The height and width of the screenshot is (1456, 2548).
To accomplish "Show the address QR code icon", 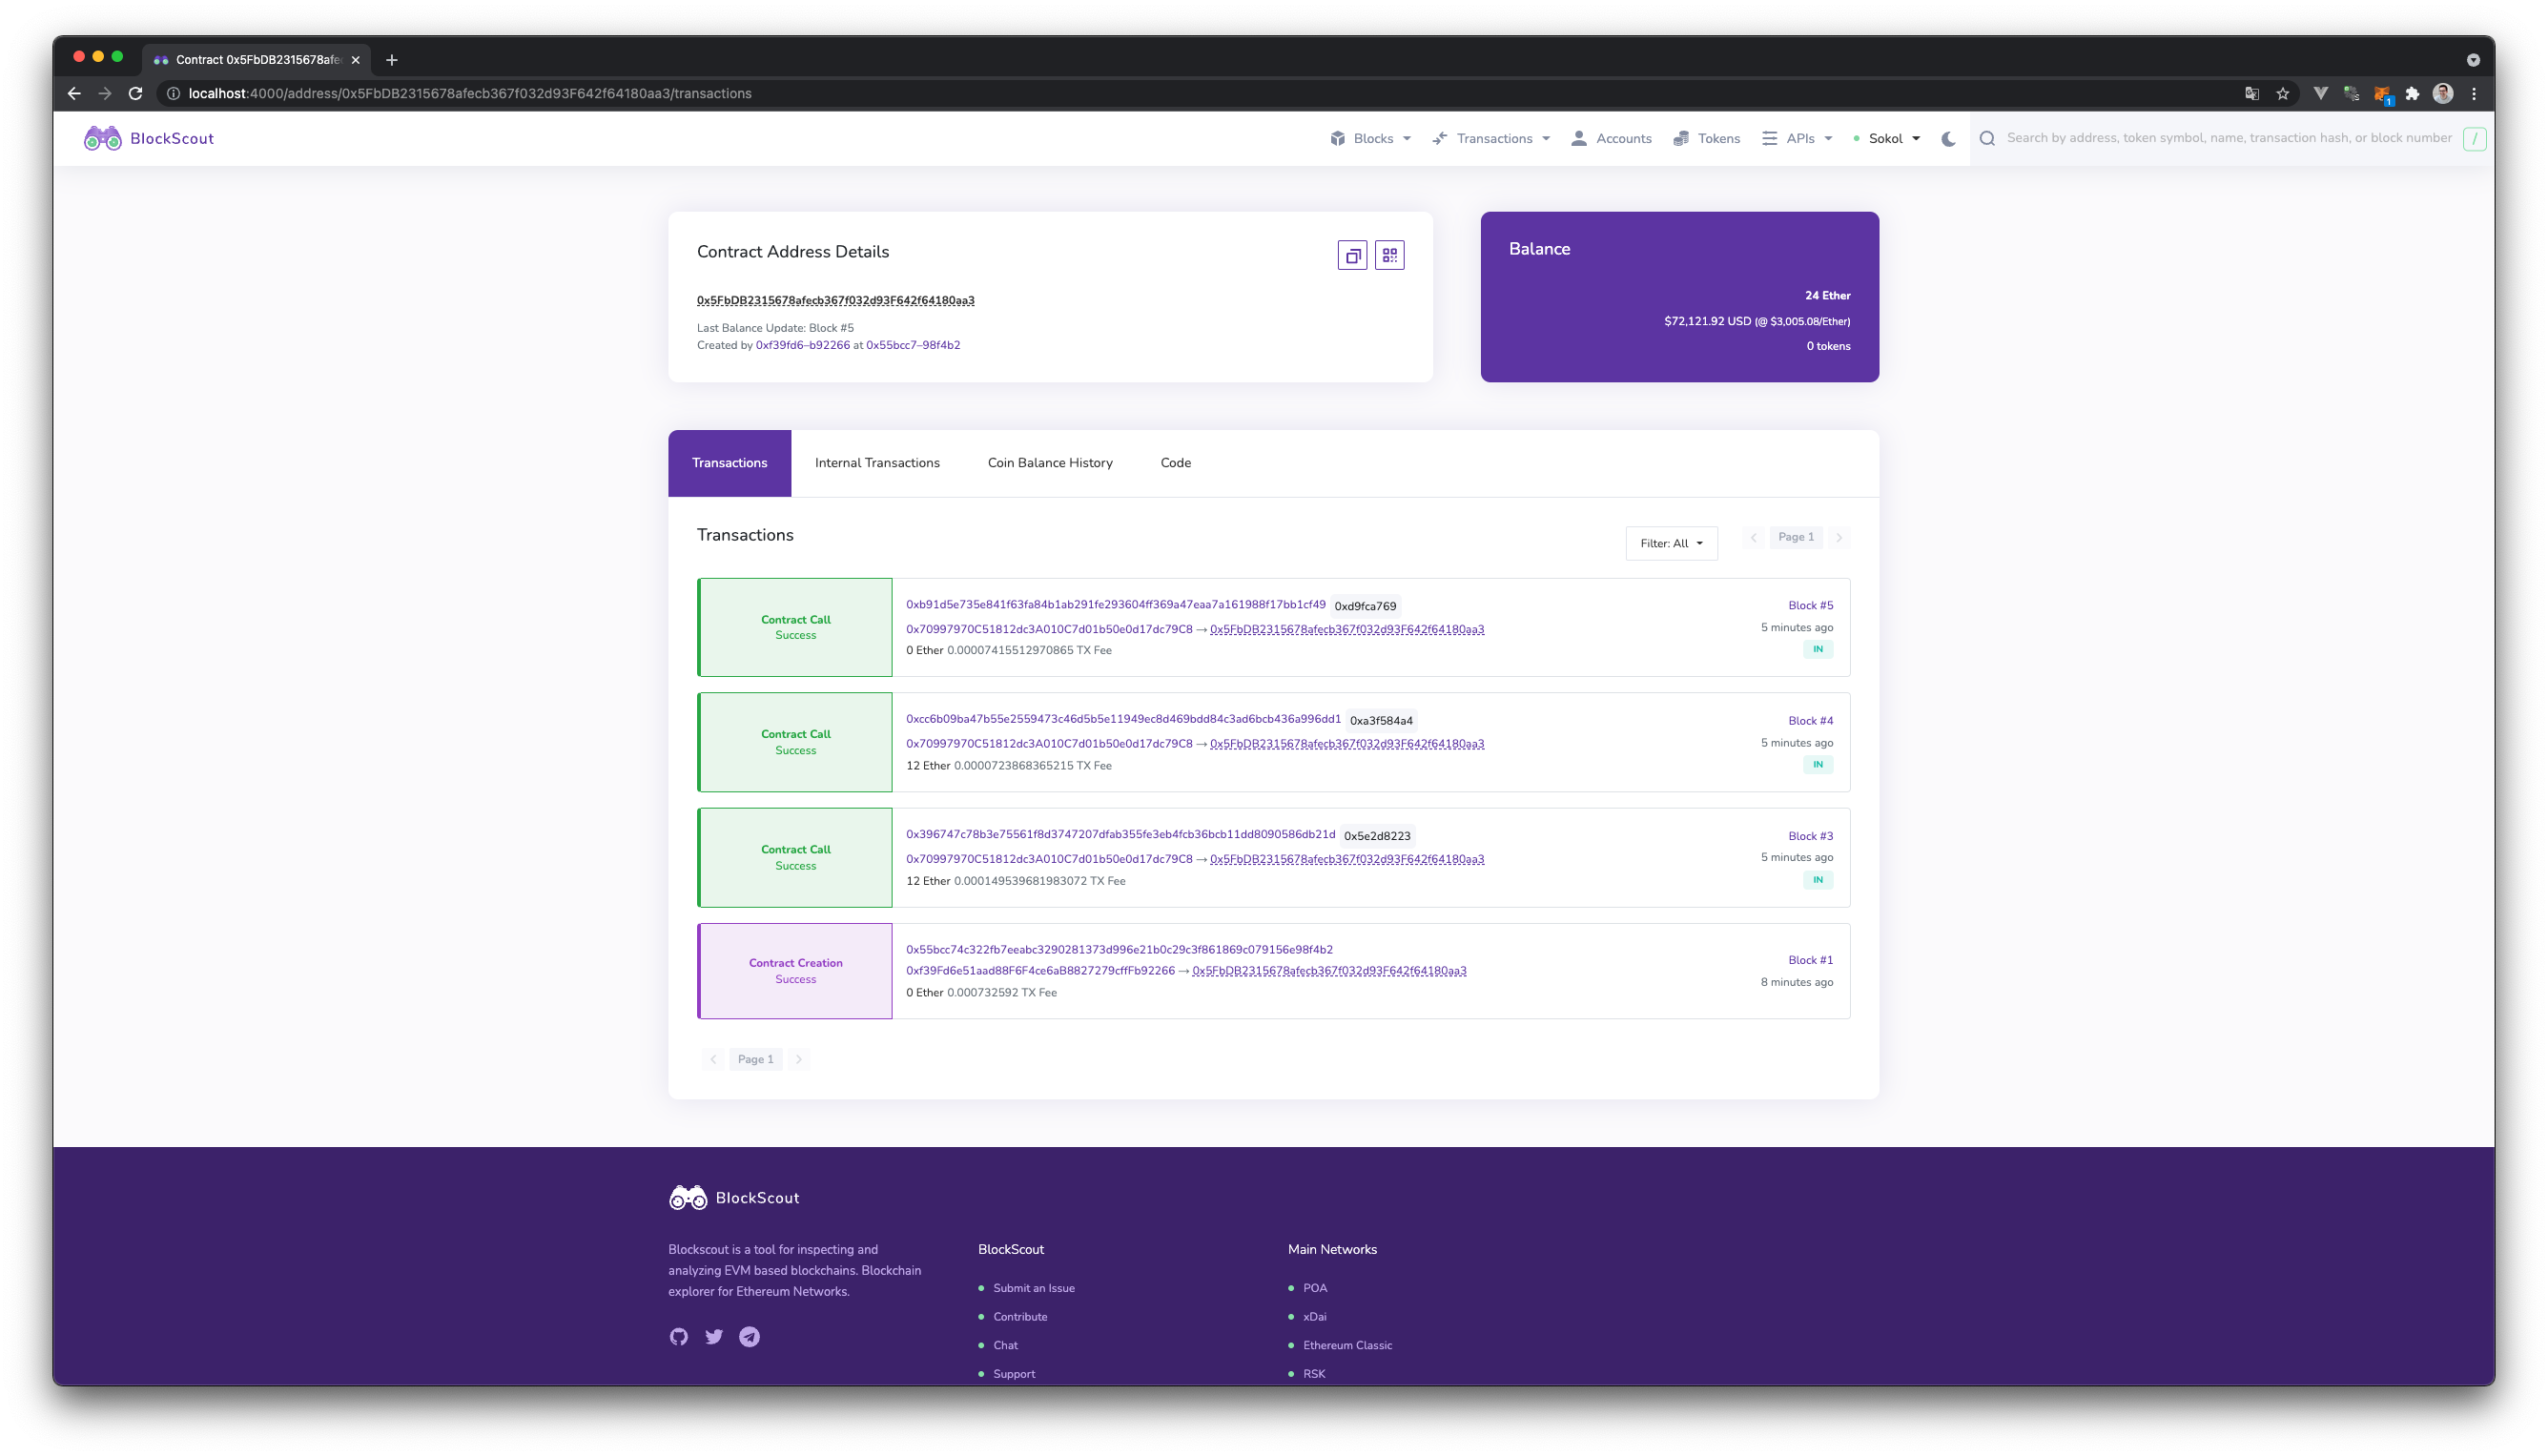I will point(1389,256).
